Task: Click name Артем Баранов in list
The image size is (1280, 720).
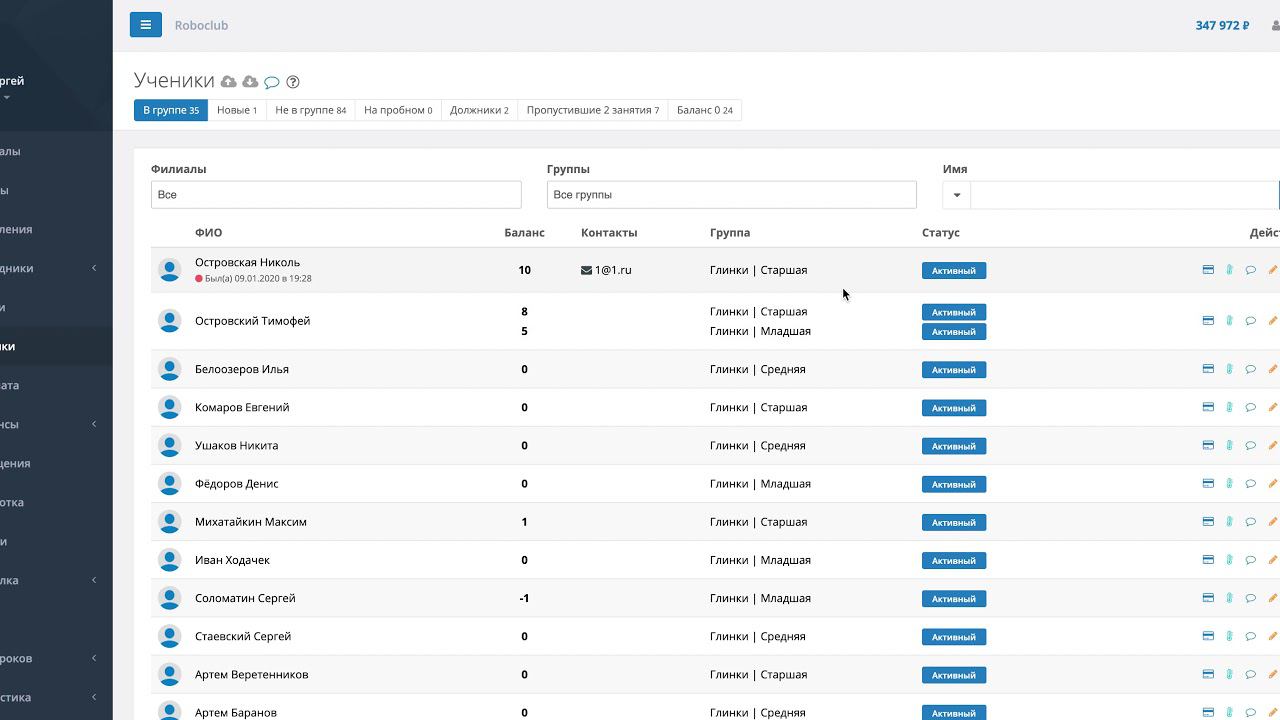Action: coord(236,713)
